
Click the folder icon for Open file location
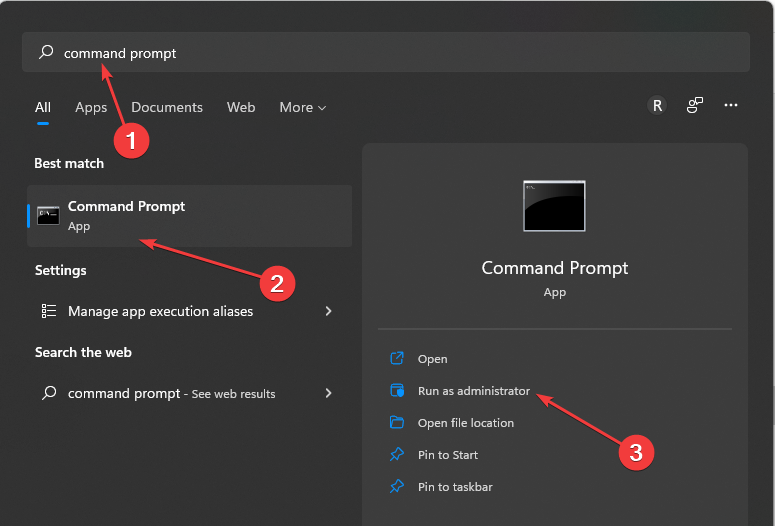pyautogui.click(x=397, y=422)
